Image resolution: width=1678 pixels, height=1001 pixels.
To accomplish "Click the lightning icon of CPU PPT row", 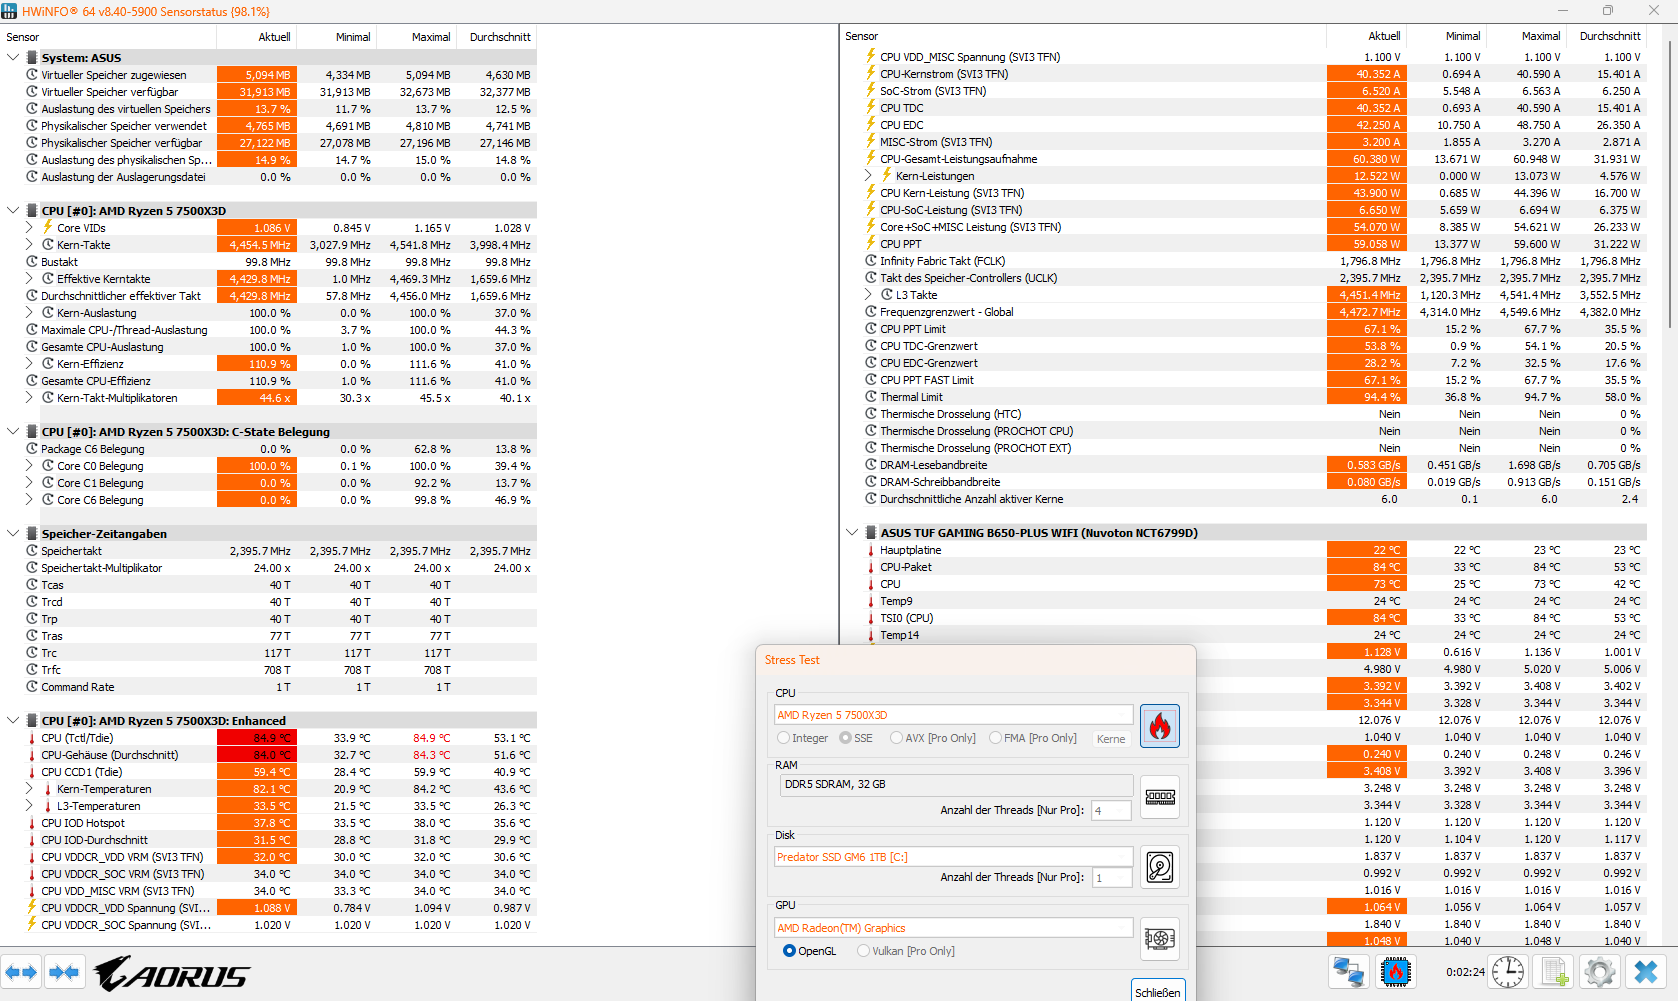I will pyautogui.click(x=871, y=244).
